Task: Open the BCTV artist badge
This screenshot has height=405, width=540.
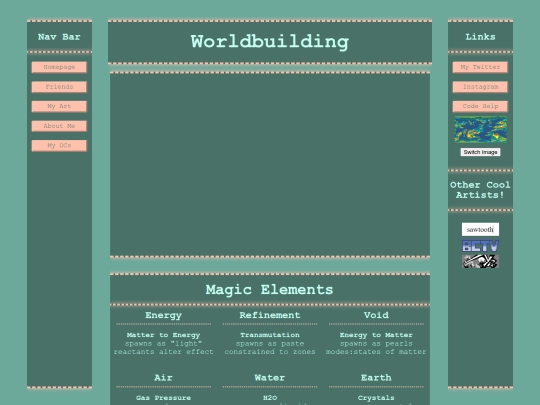Action: tap(480, 246)
